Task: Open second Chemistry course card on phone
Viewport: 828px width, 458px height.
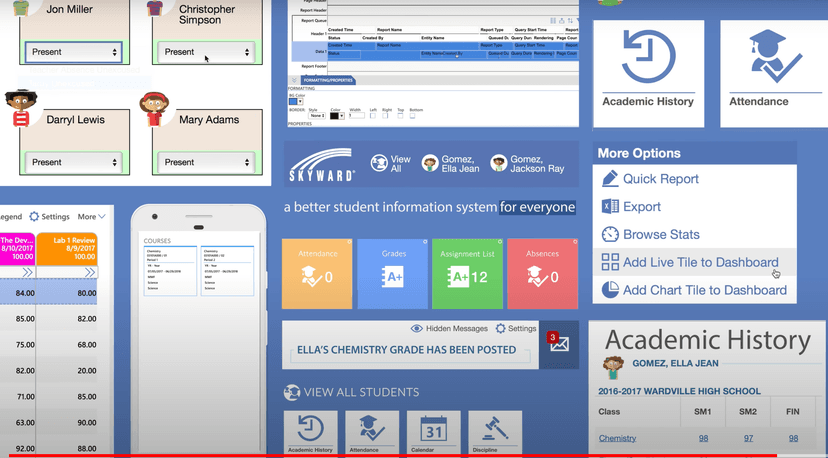Action: tap(228, 270)
